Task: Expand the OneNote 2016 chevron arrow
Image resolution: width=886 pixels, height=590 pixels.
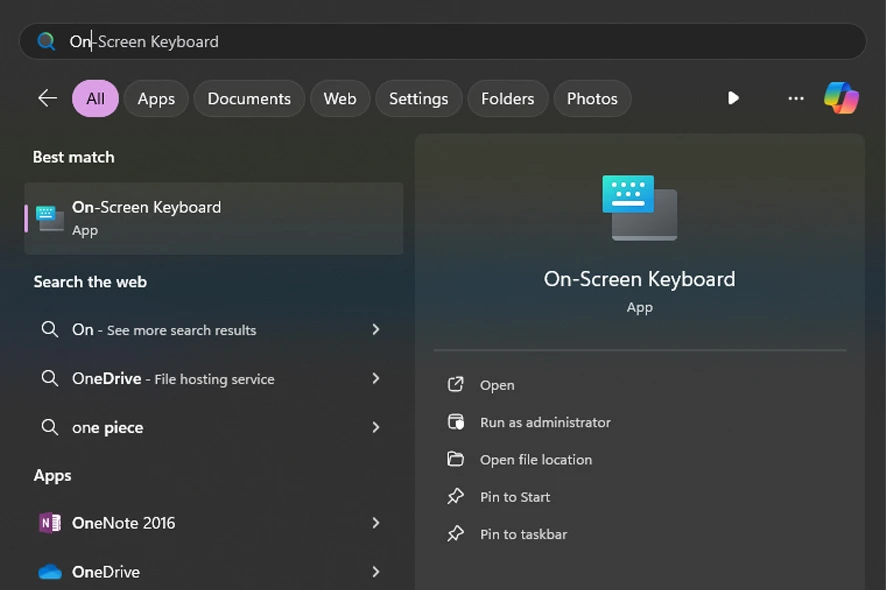Action: (x=376, y=523)
